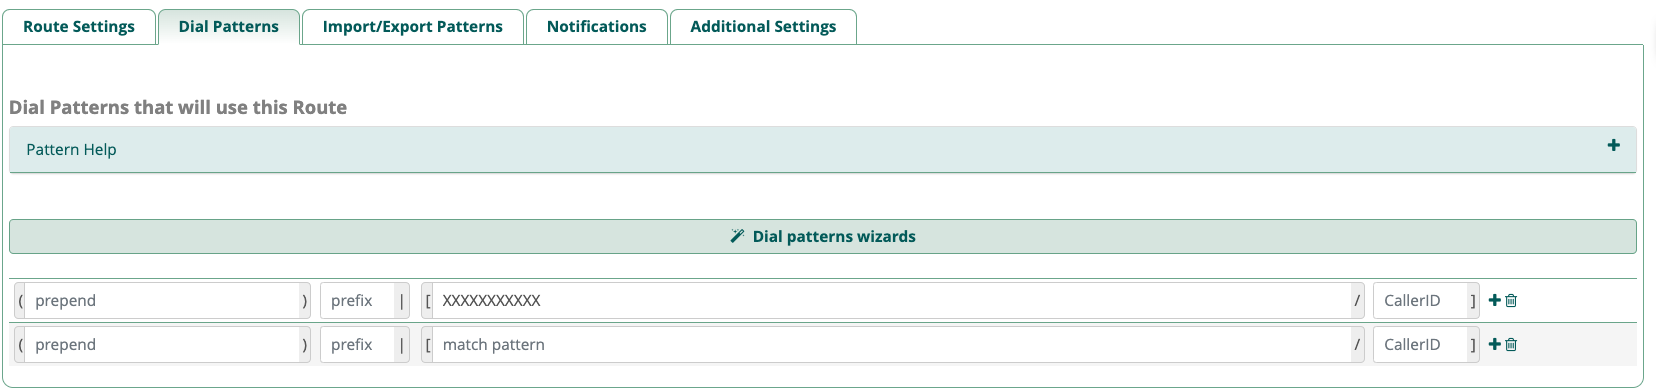This screenshot has width=1656, height=390.
Task: Add a row after the XXXXXXXXXXX pattern
Action: (x=1495, y=300)
